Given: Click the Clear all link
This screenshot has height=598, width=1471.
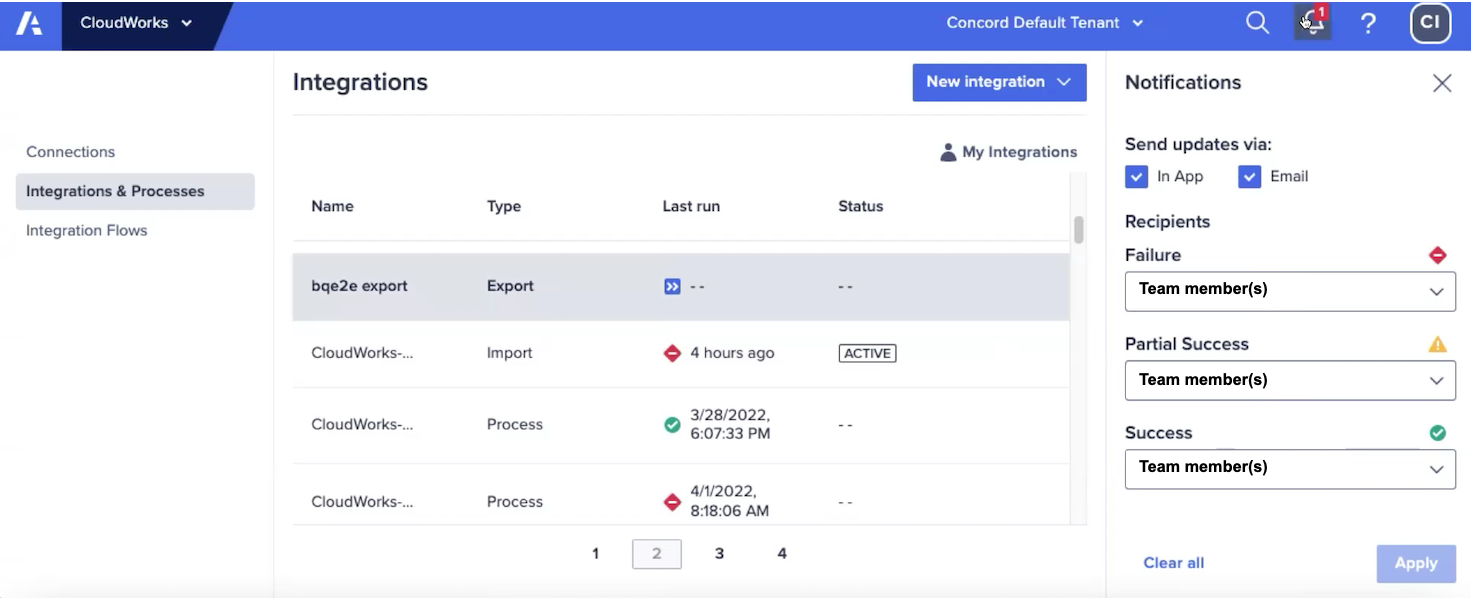Looking at the screenshot, I should (1173, 563).
